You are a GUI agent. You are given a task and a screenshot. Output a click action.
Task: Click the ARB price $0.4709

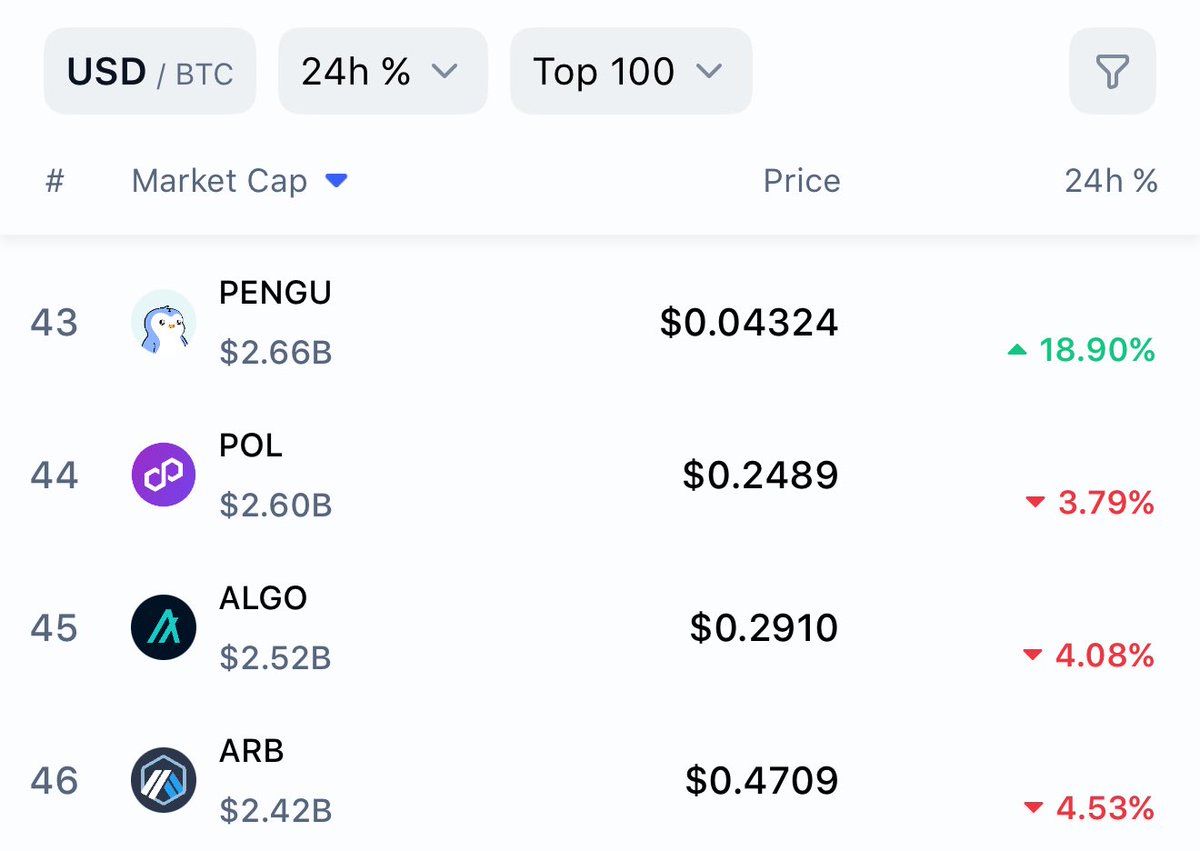(x=762, y=780)
